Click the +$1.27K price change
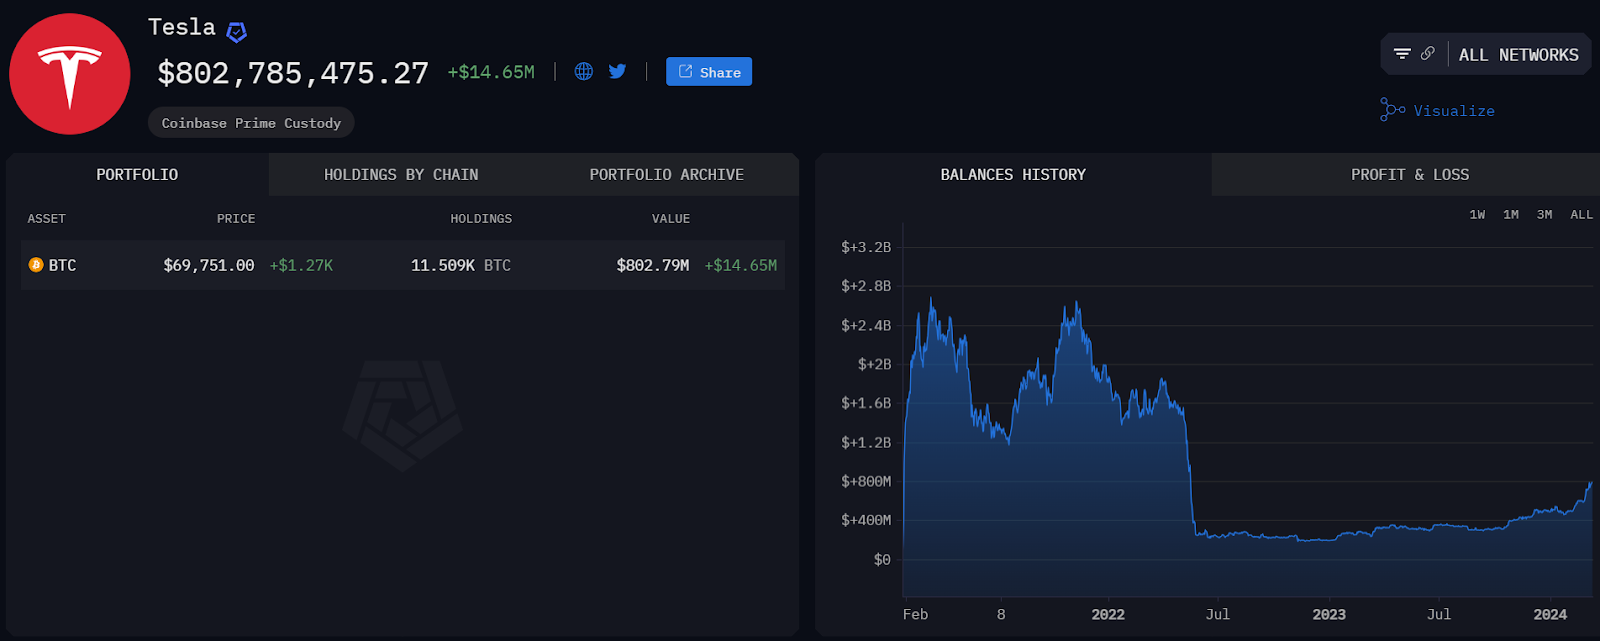This screenshot has width=1600, height=641. coord(301,265)
